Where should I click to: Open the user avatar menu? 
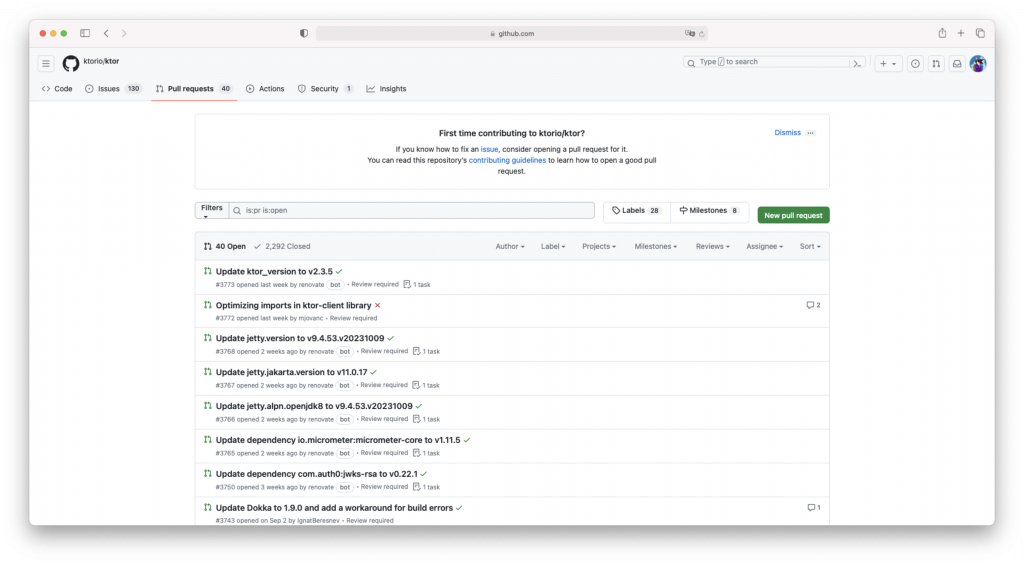tap(978, 63)
